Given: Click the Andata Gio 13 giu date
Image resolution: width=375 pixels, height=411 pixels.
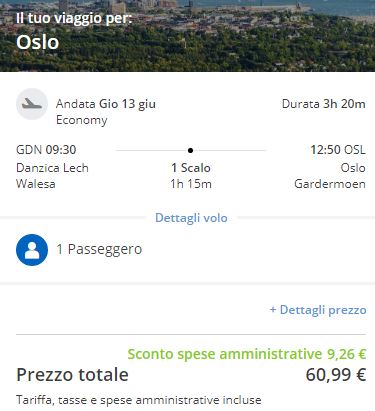Looking at the screenshot, I should 106,104.
